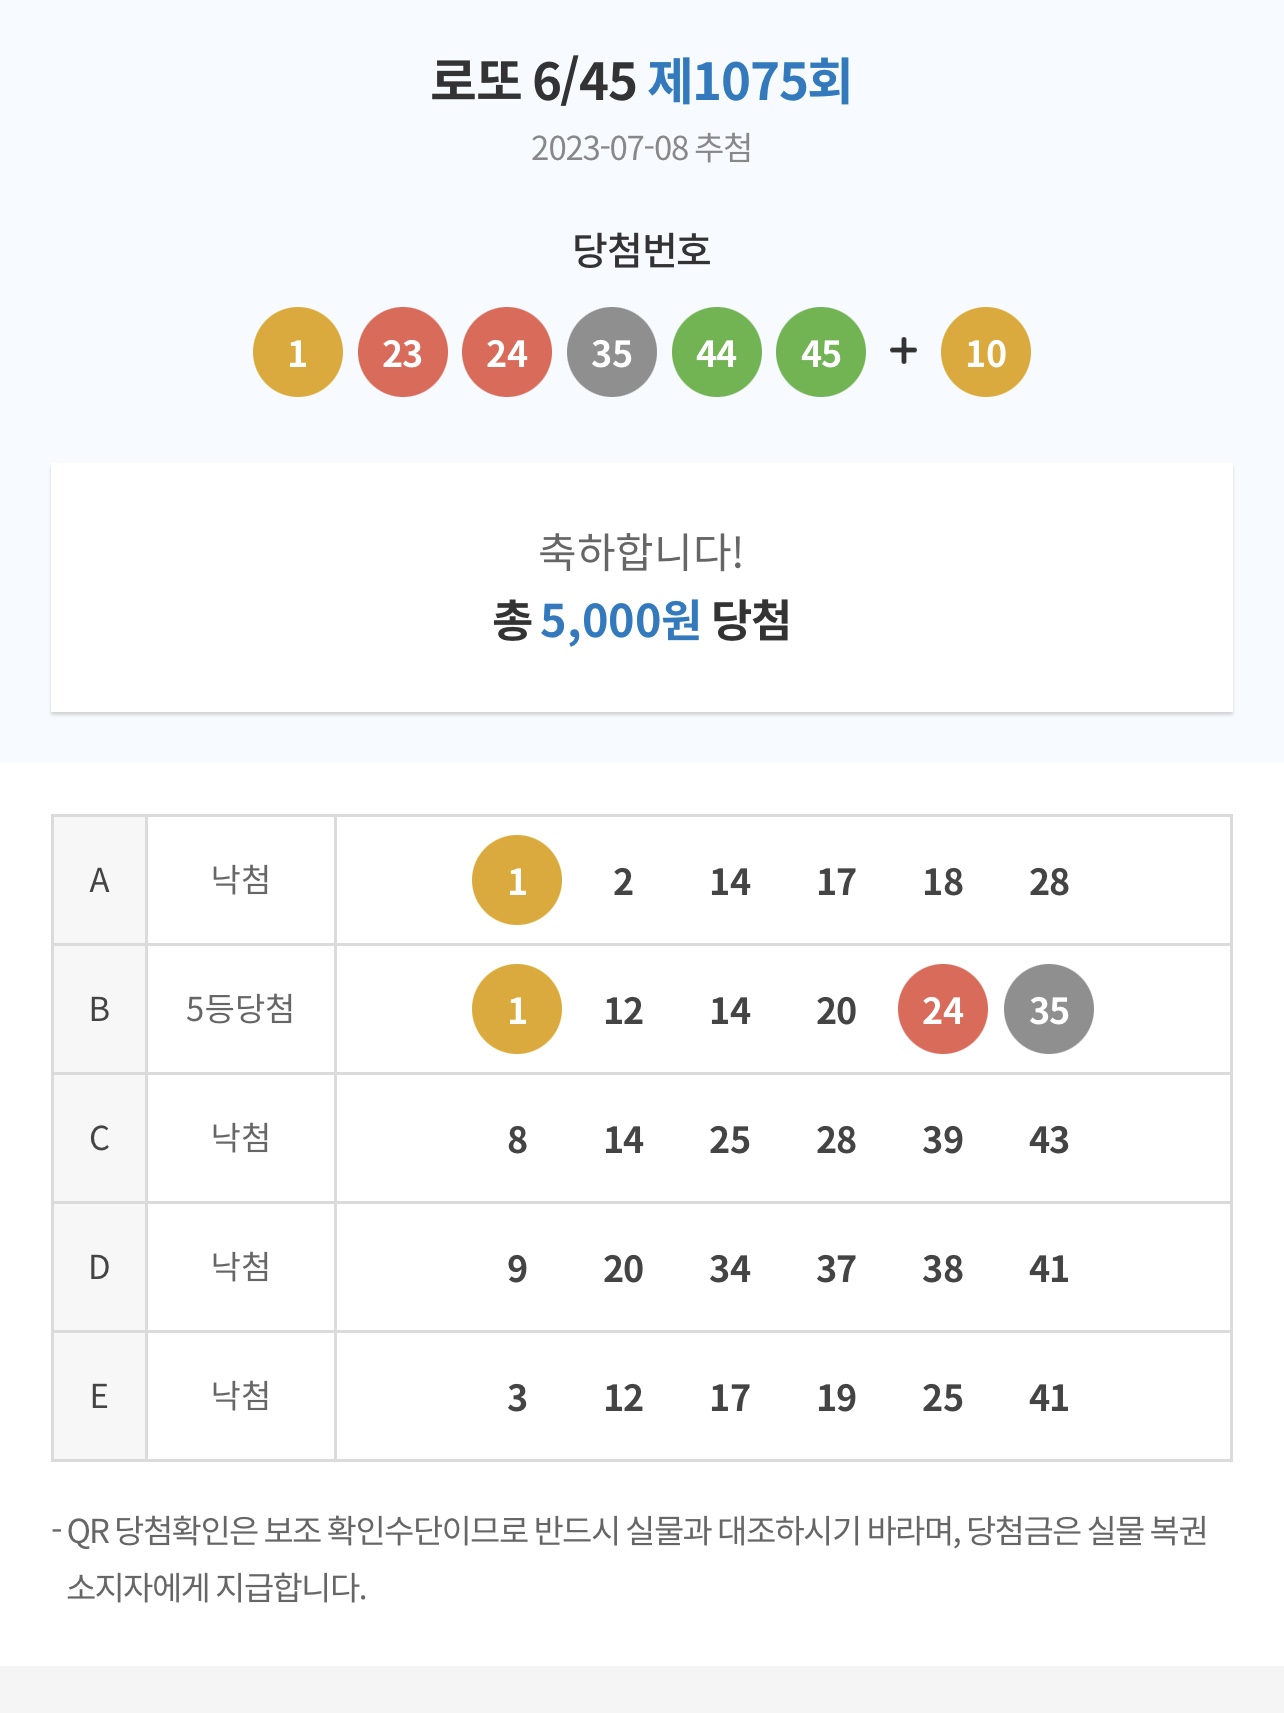This screenshot has width=1284, height=1713.
Task: Click the green winning ball number 45
Action: [x=821, y=352]
